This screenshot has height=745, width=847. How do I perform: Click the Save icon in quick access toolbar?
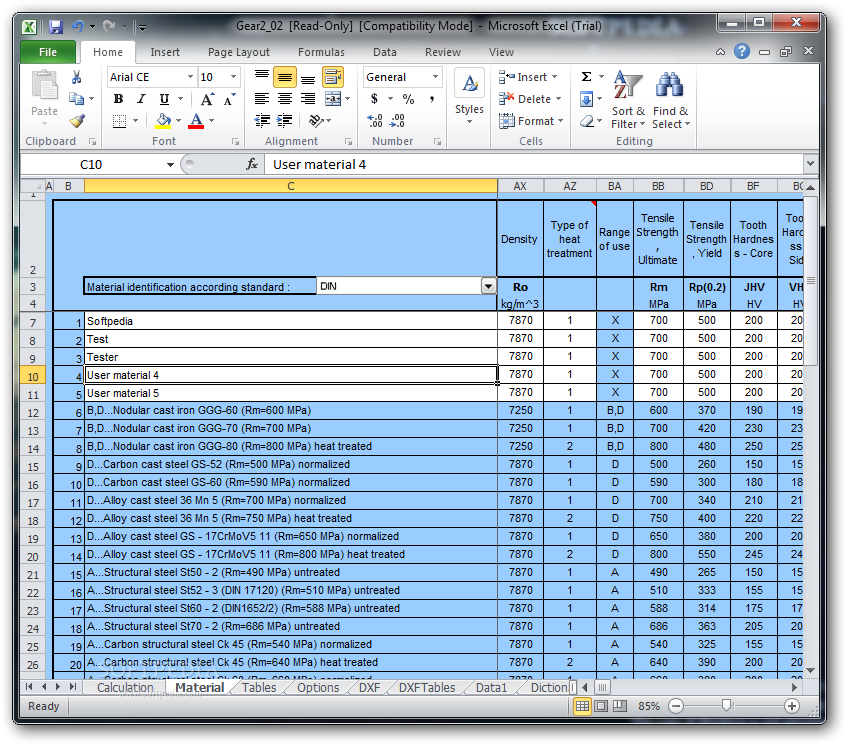(x=56, y=26)
